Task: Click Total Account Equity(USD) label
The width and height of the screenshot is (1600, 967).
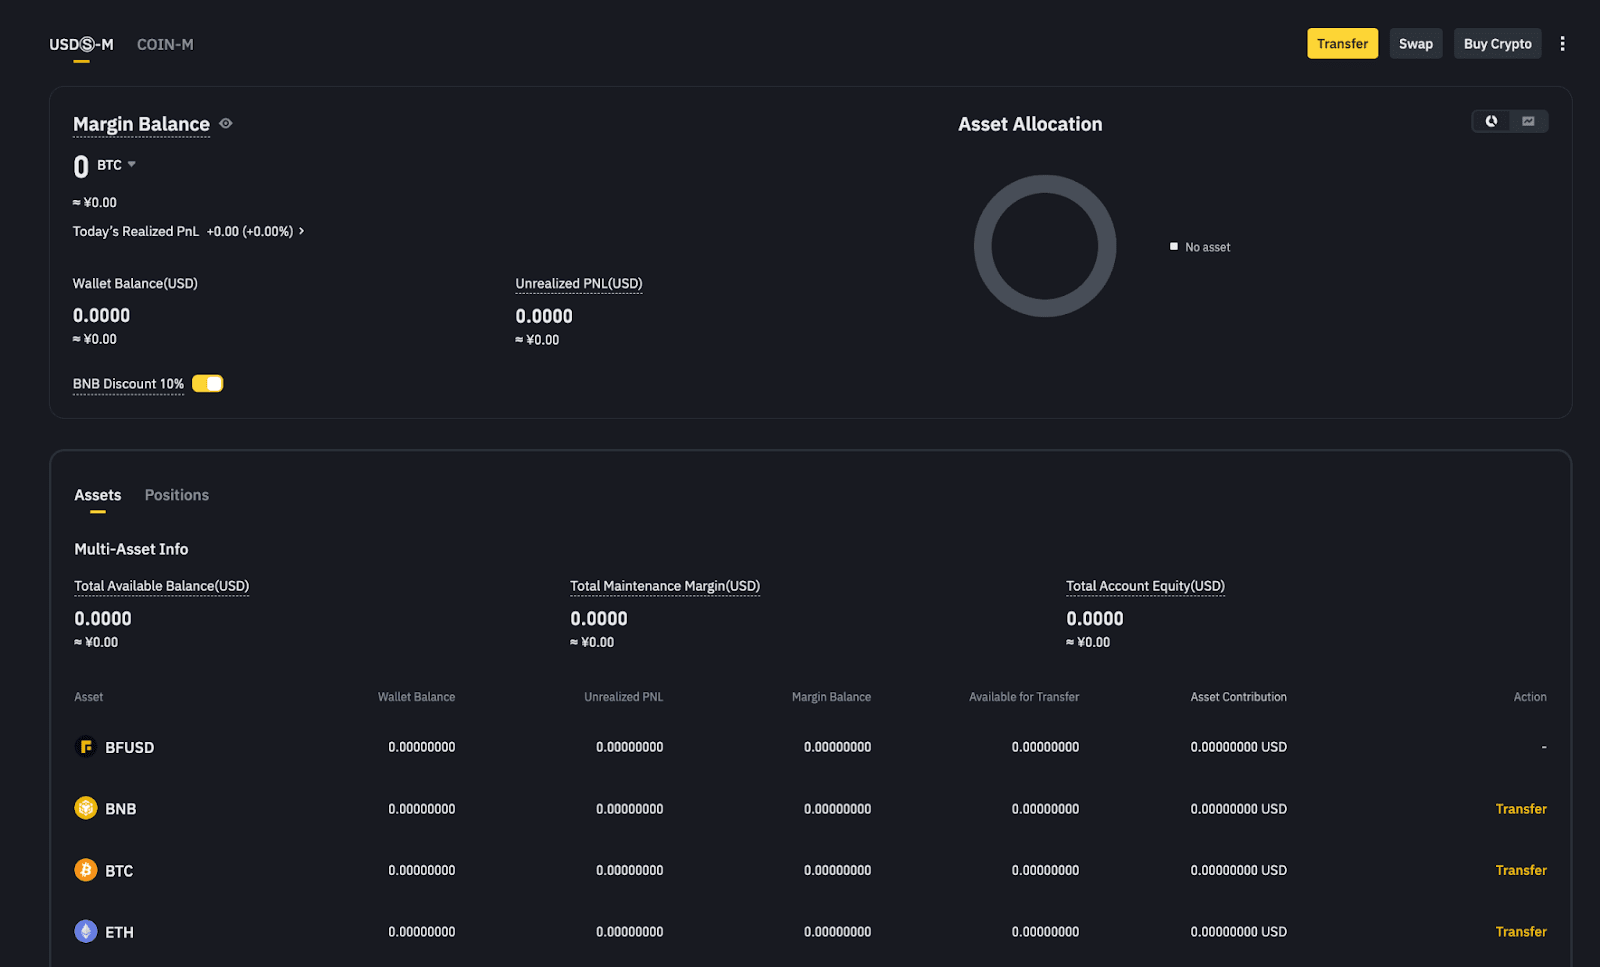Action: click(x=1145, y=586)
